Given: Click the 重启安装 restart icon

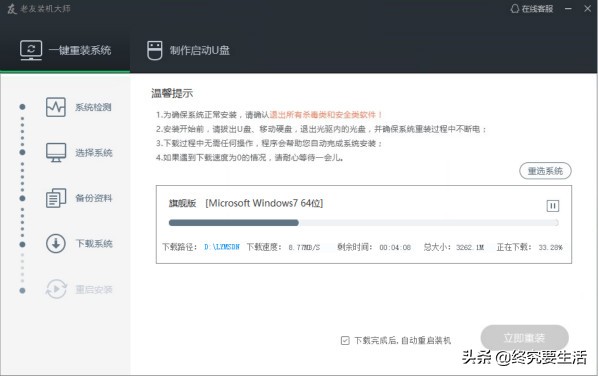Looking at the screenshot, I should pyautogui.click(x=56, y=289).
